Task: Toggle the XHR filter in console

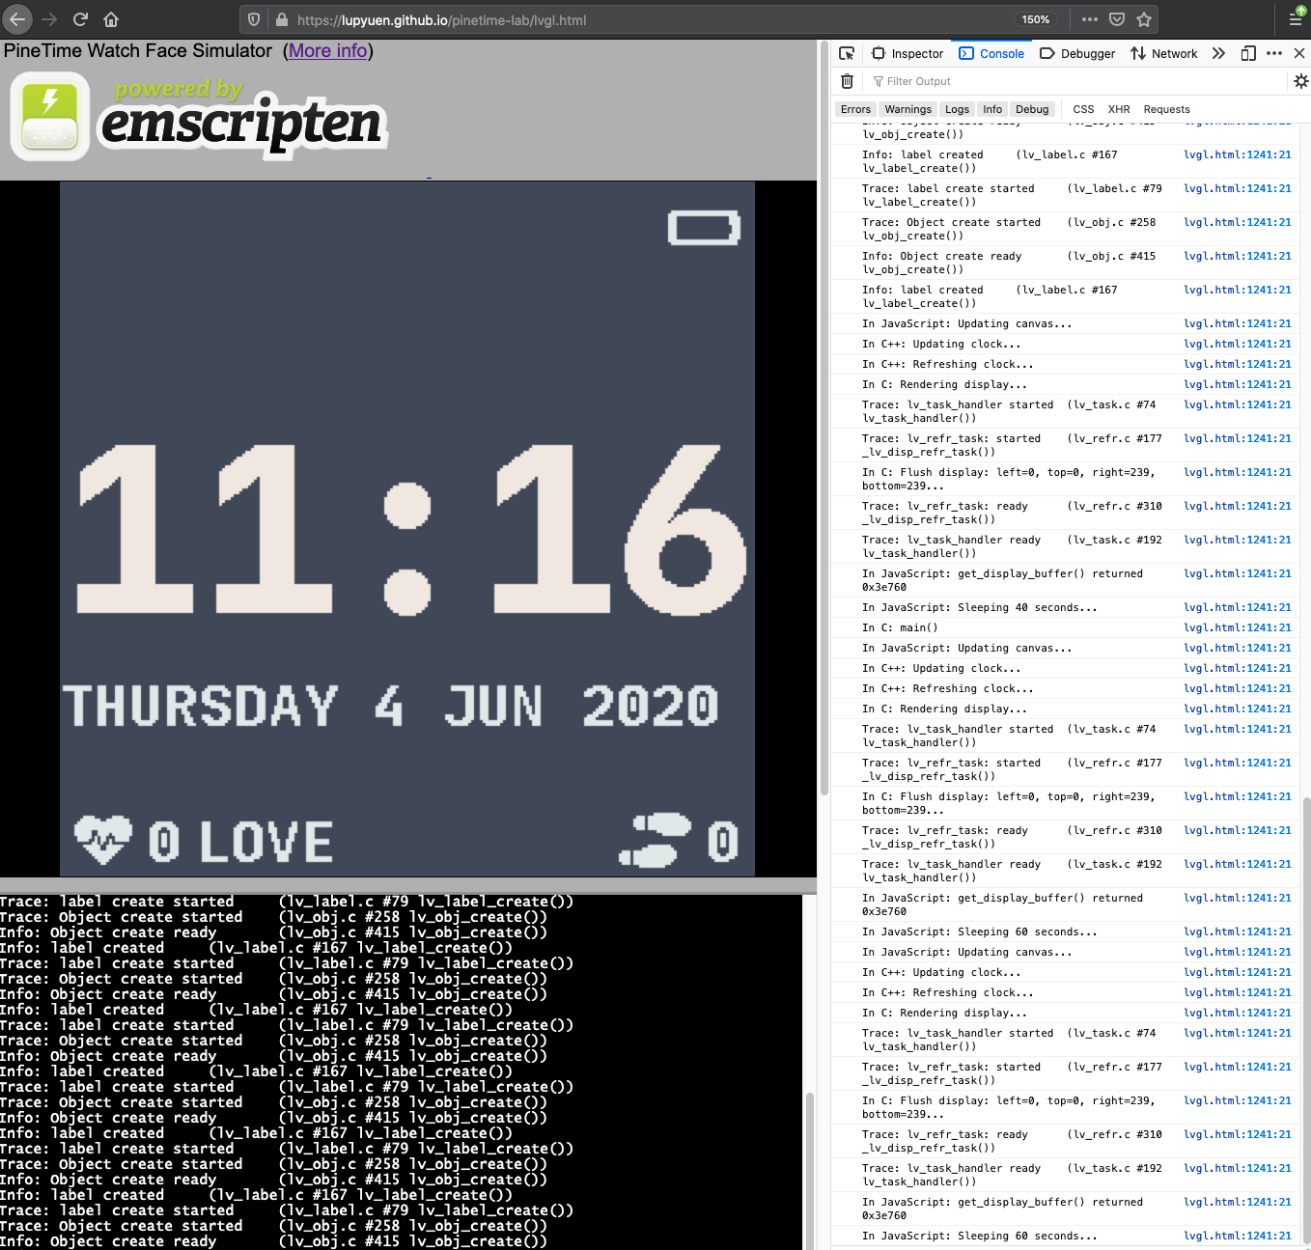Action: tap(1118, 109)
